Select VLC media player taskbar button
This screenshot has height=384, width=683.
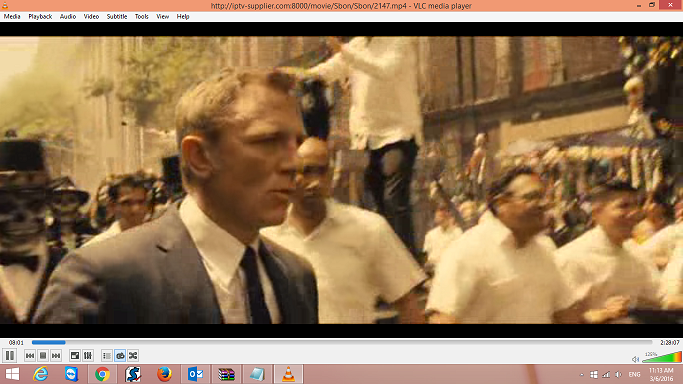tap(288, 374)
